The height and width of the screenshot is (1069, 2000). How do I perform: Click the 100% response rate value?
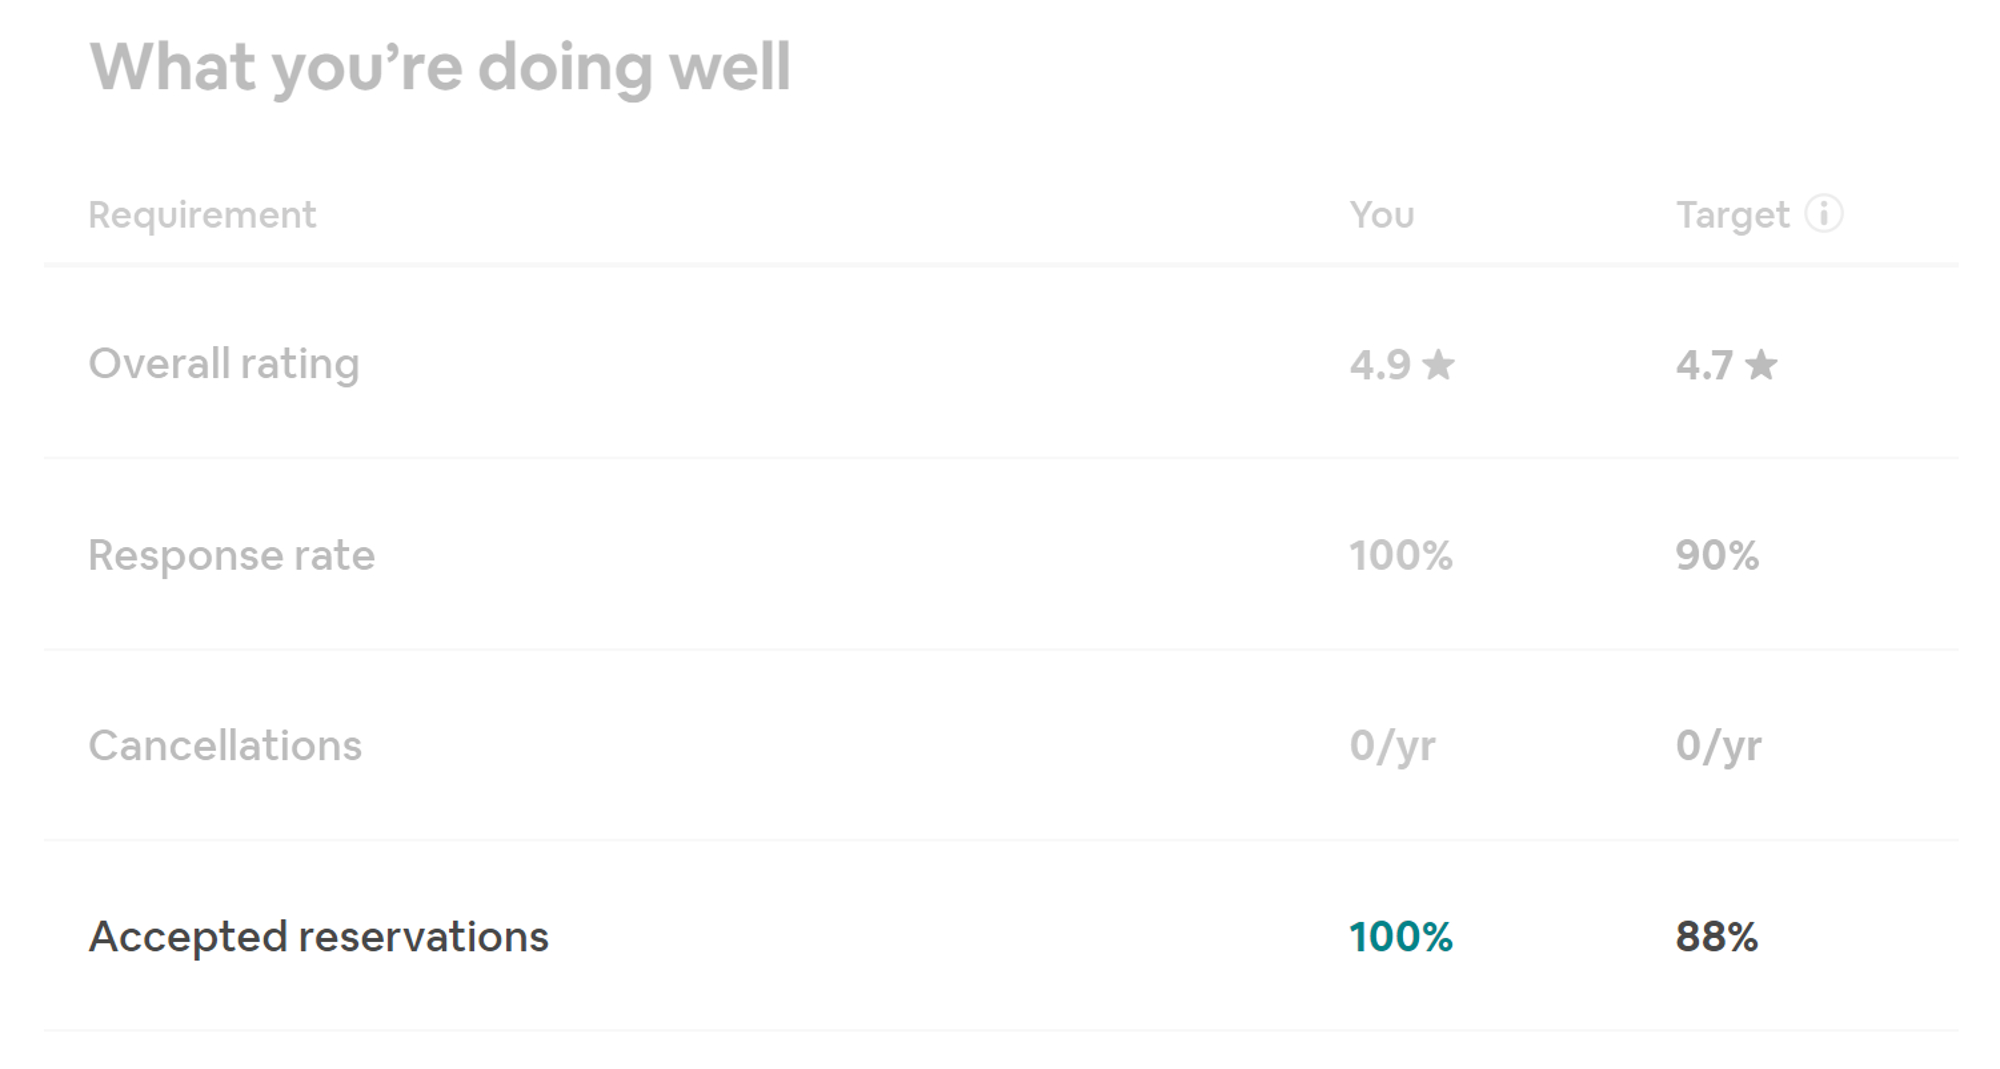[1400, 555]
